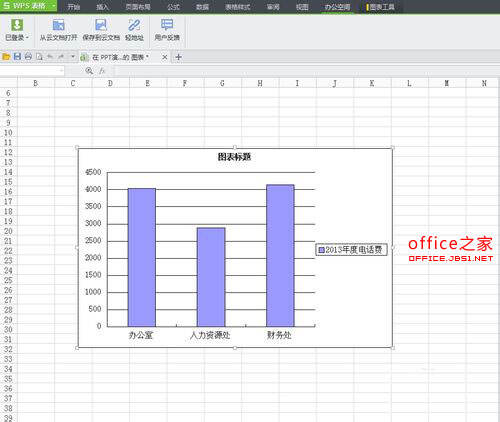Click the purple legend swatch 2013年度电话费

click(321, 250)
